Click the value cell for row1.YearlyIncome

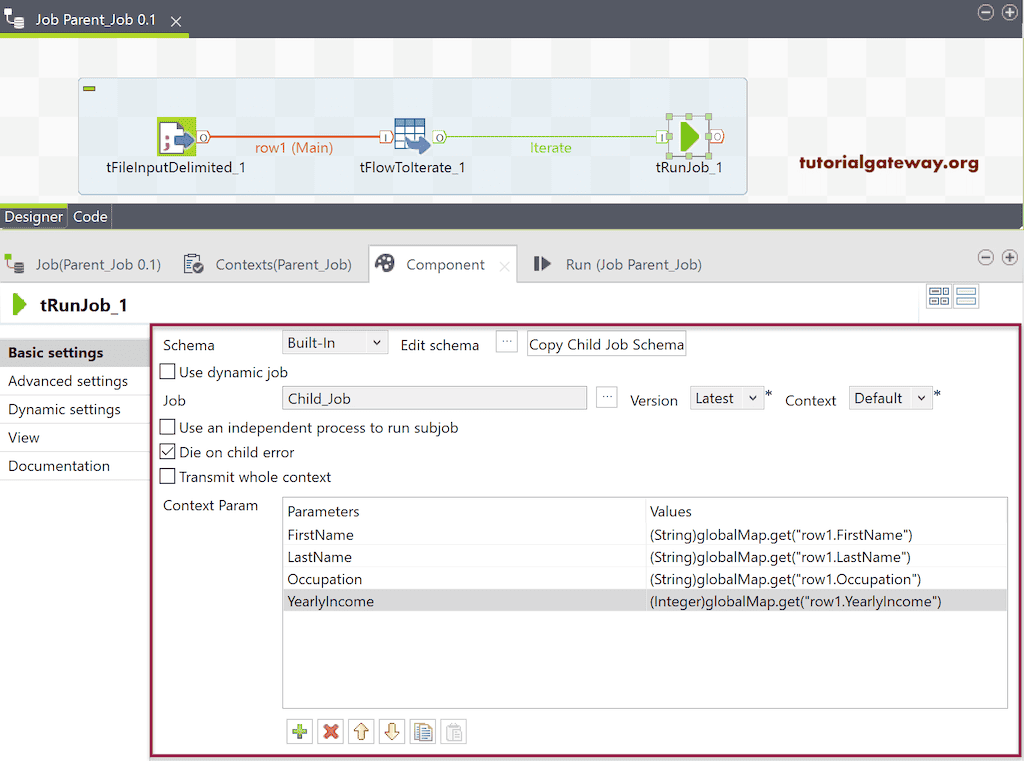[x=827, y=602]
